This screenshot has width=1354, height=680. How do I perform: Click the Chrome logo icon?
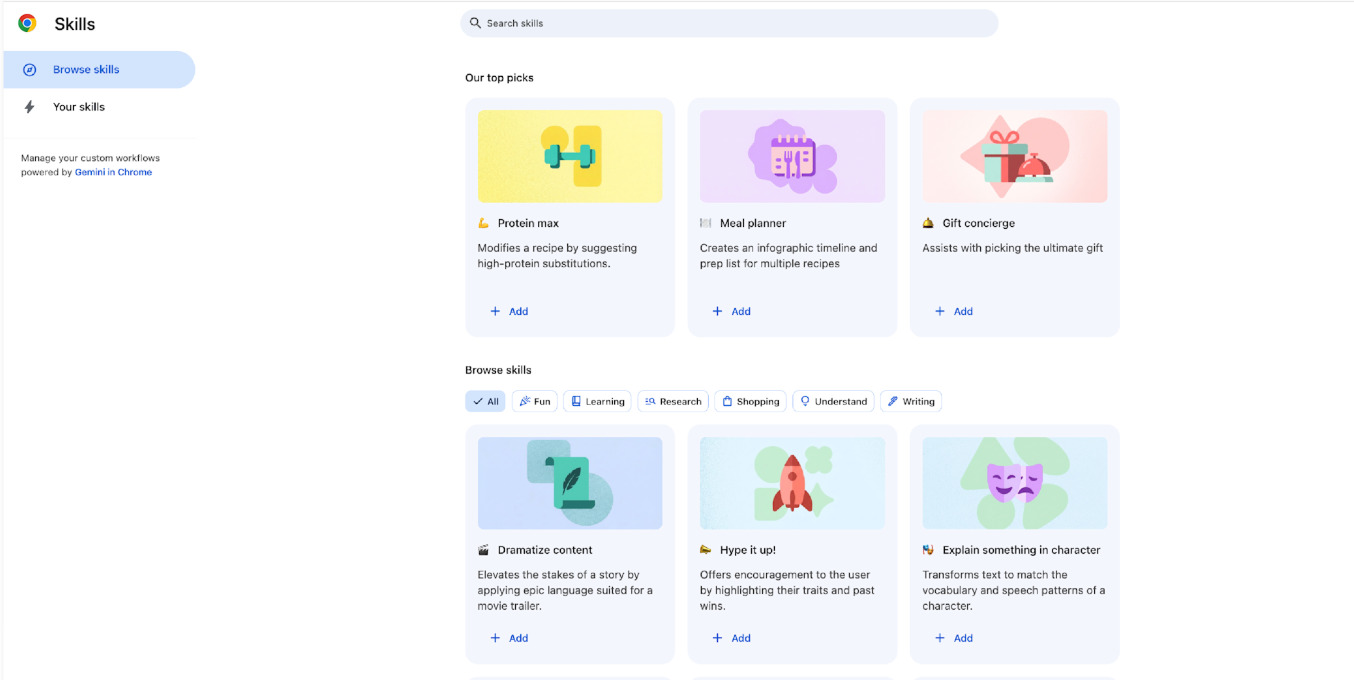point(27,23)
